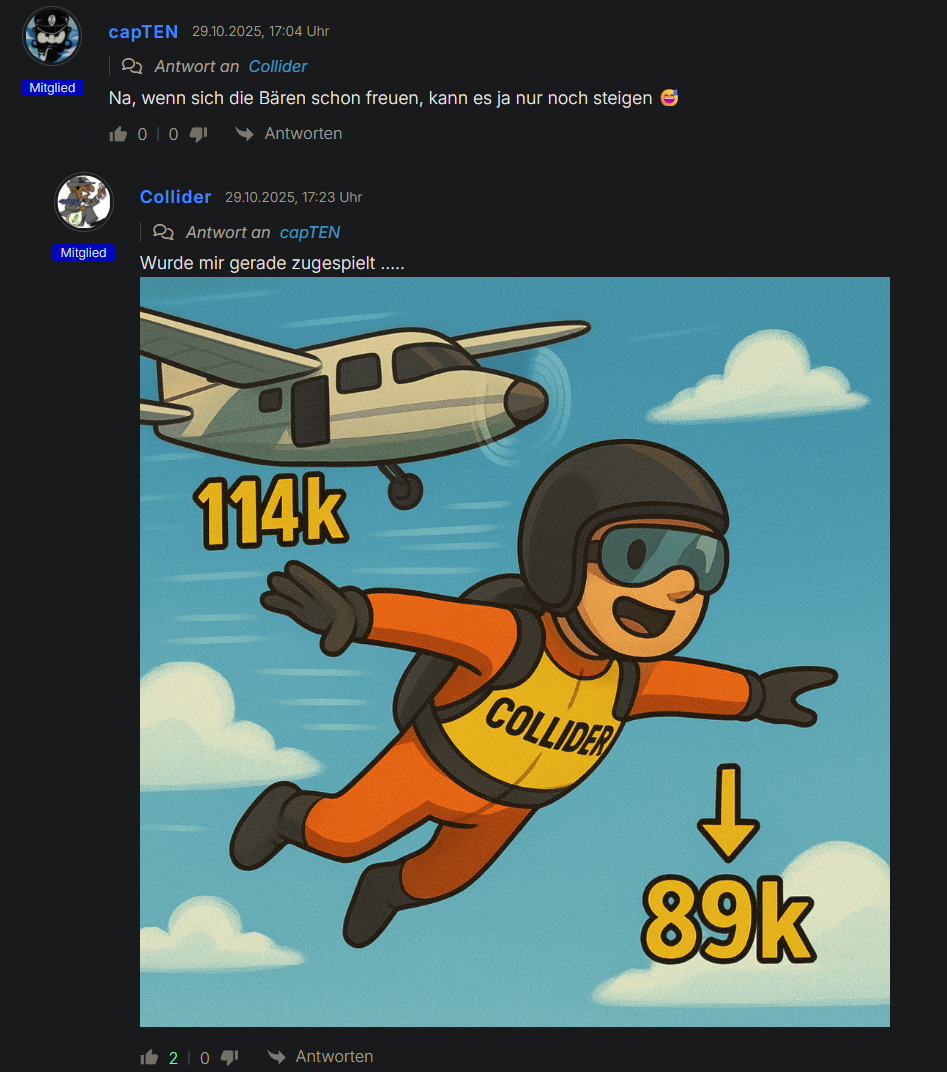Click 'Antworten' under Collider's comment

click(334, 1057)
